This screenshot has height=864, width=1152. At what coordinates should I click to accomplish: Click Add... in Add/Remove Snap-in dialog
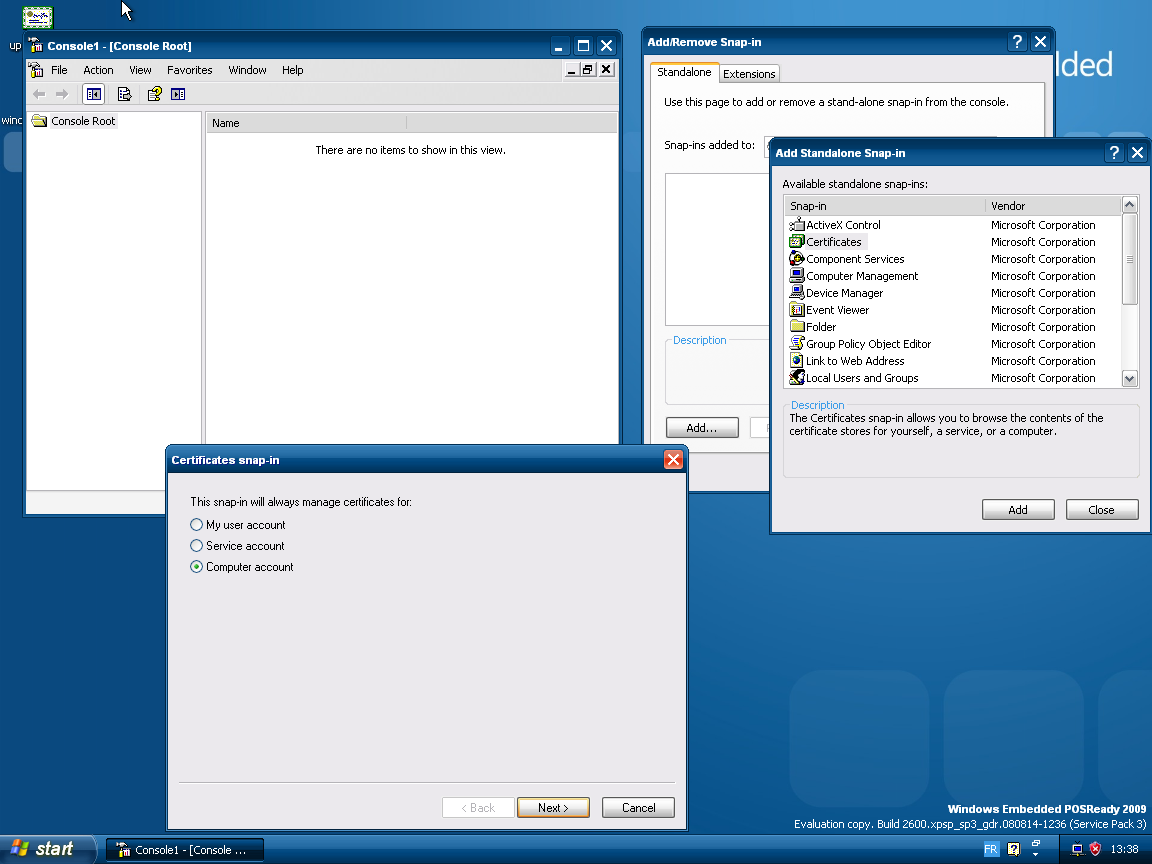tap(702, 427)
